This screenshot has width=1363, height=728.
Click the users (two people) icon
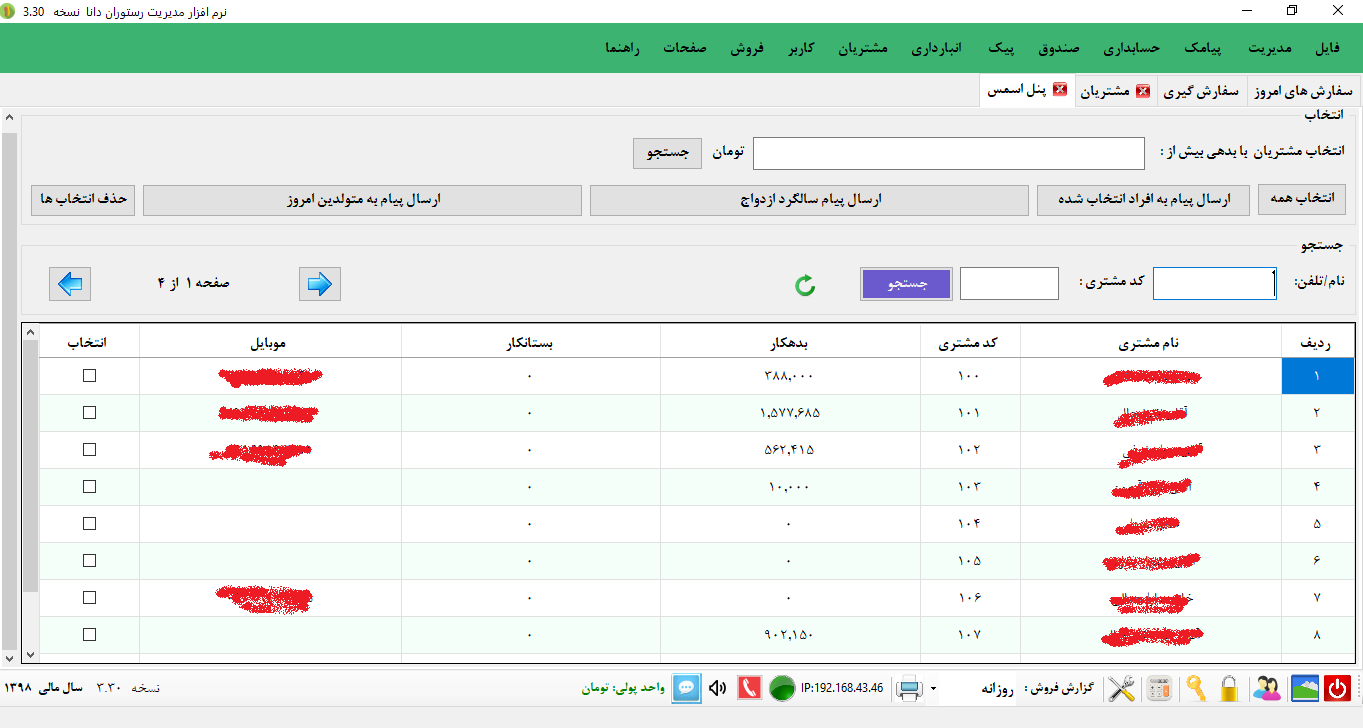click(1267, 688)
